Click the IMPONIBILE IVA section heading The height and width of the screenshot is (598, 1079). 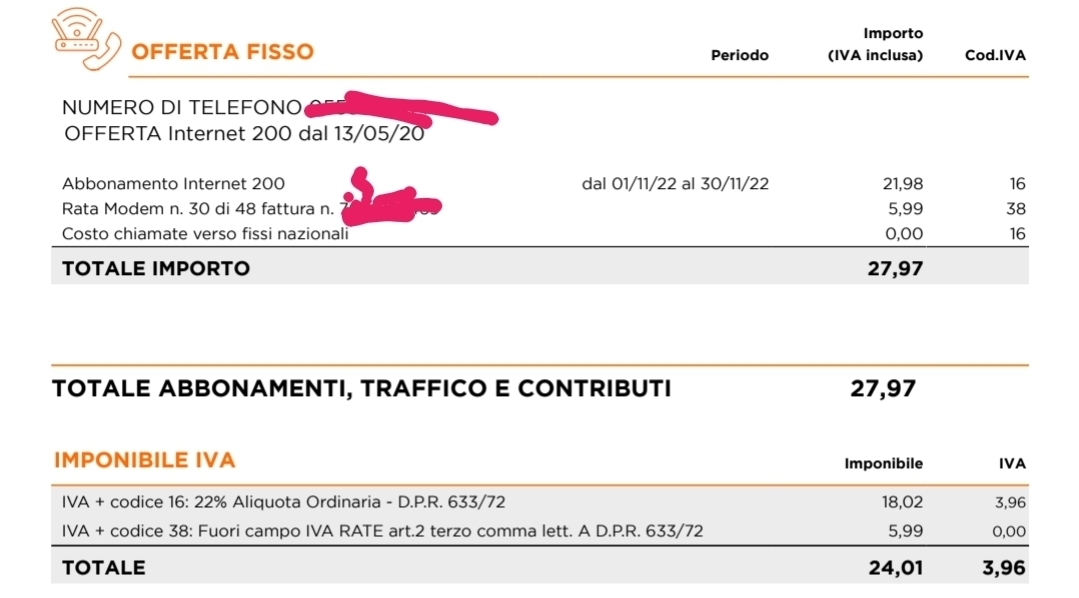coord(145,460)
